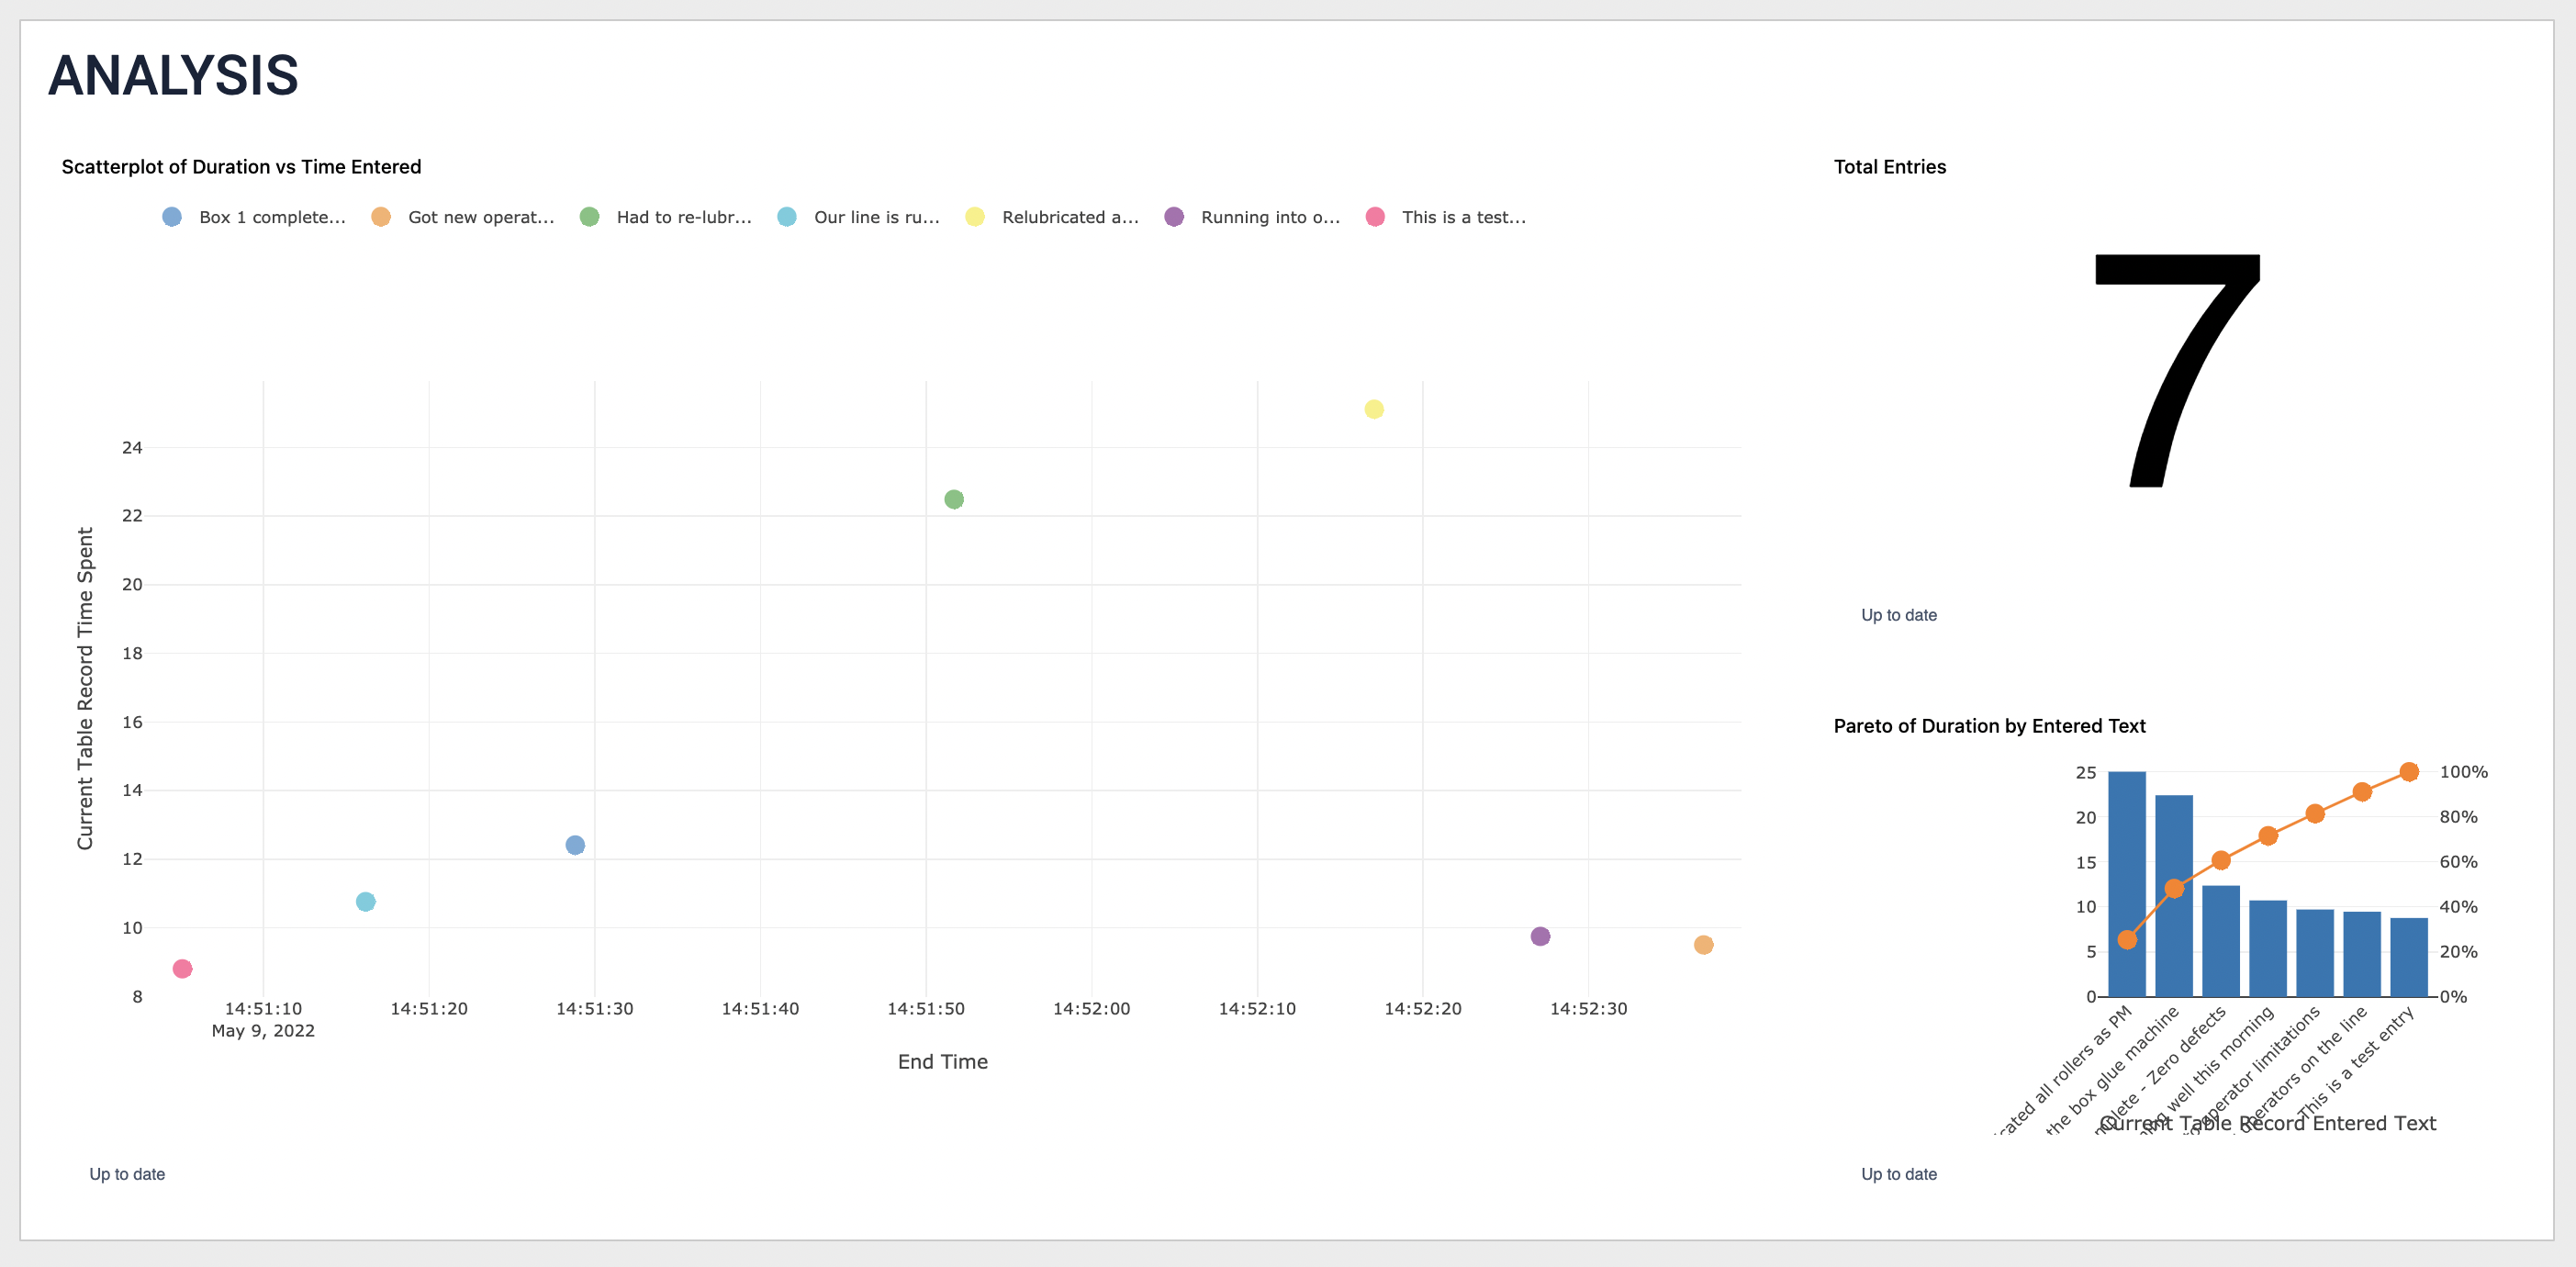
Task: Toggle the 'This is a test...' legend entry
Action: [x=1446, y=217]
